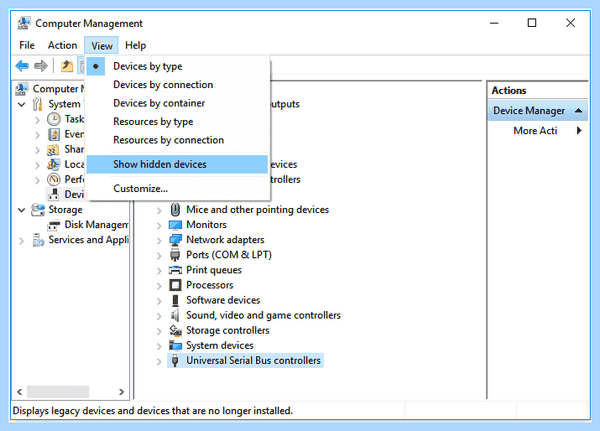Expand Services and Applications node
The image size is (600, 431).
[x=21, y=240]
